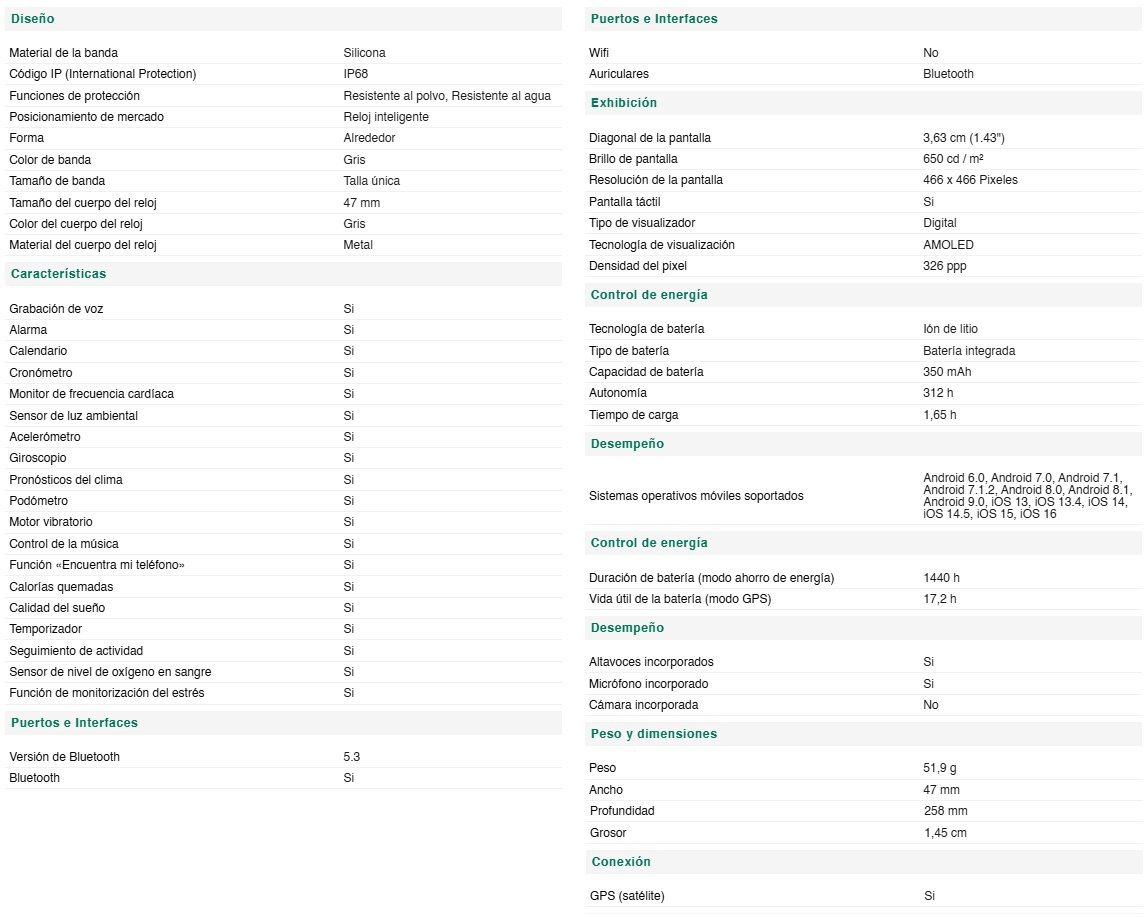Click the Conexión section heading
The height and width of the screenshot is (917, 1148).
point(621,862)
